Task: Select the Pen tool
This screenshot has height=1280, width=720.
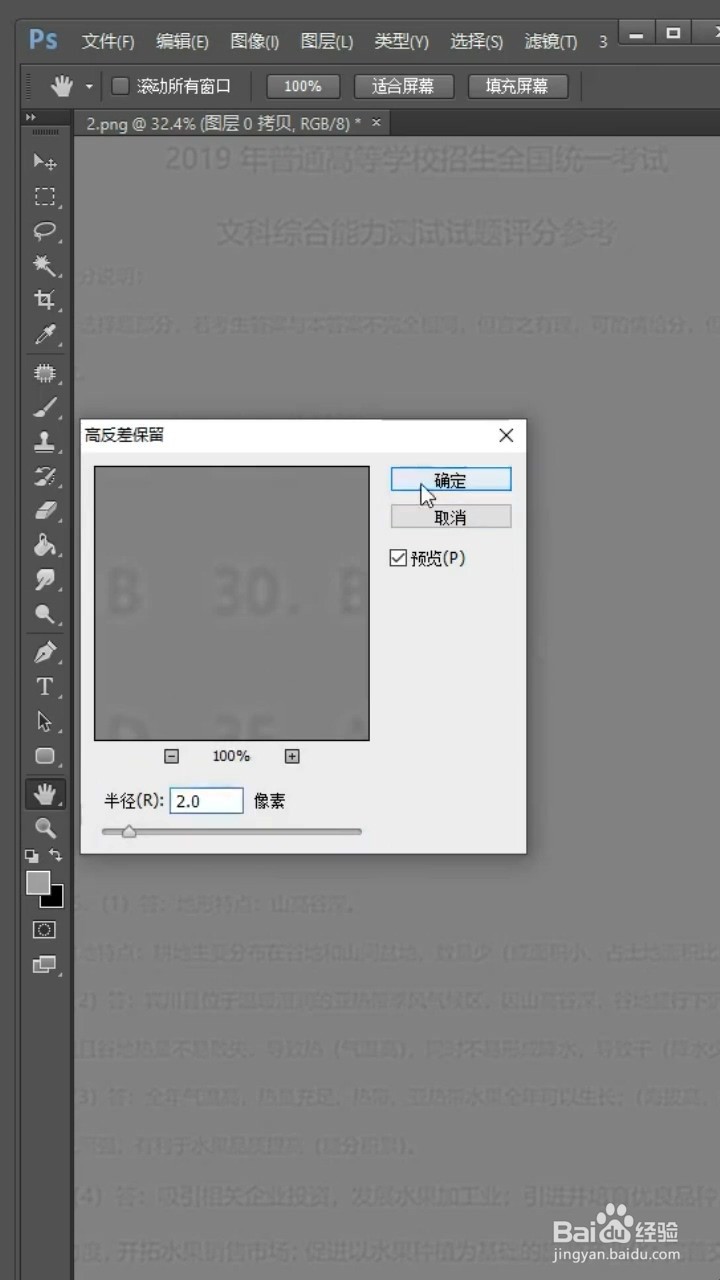Action: [44, 653]
